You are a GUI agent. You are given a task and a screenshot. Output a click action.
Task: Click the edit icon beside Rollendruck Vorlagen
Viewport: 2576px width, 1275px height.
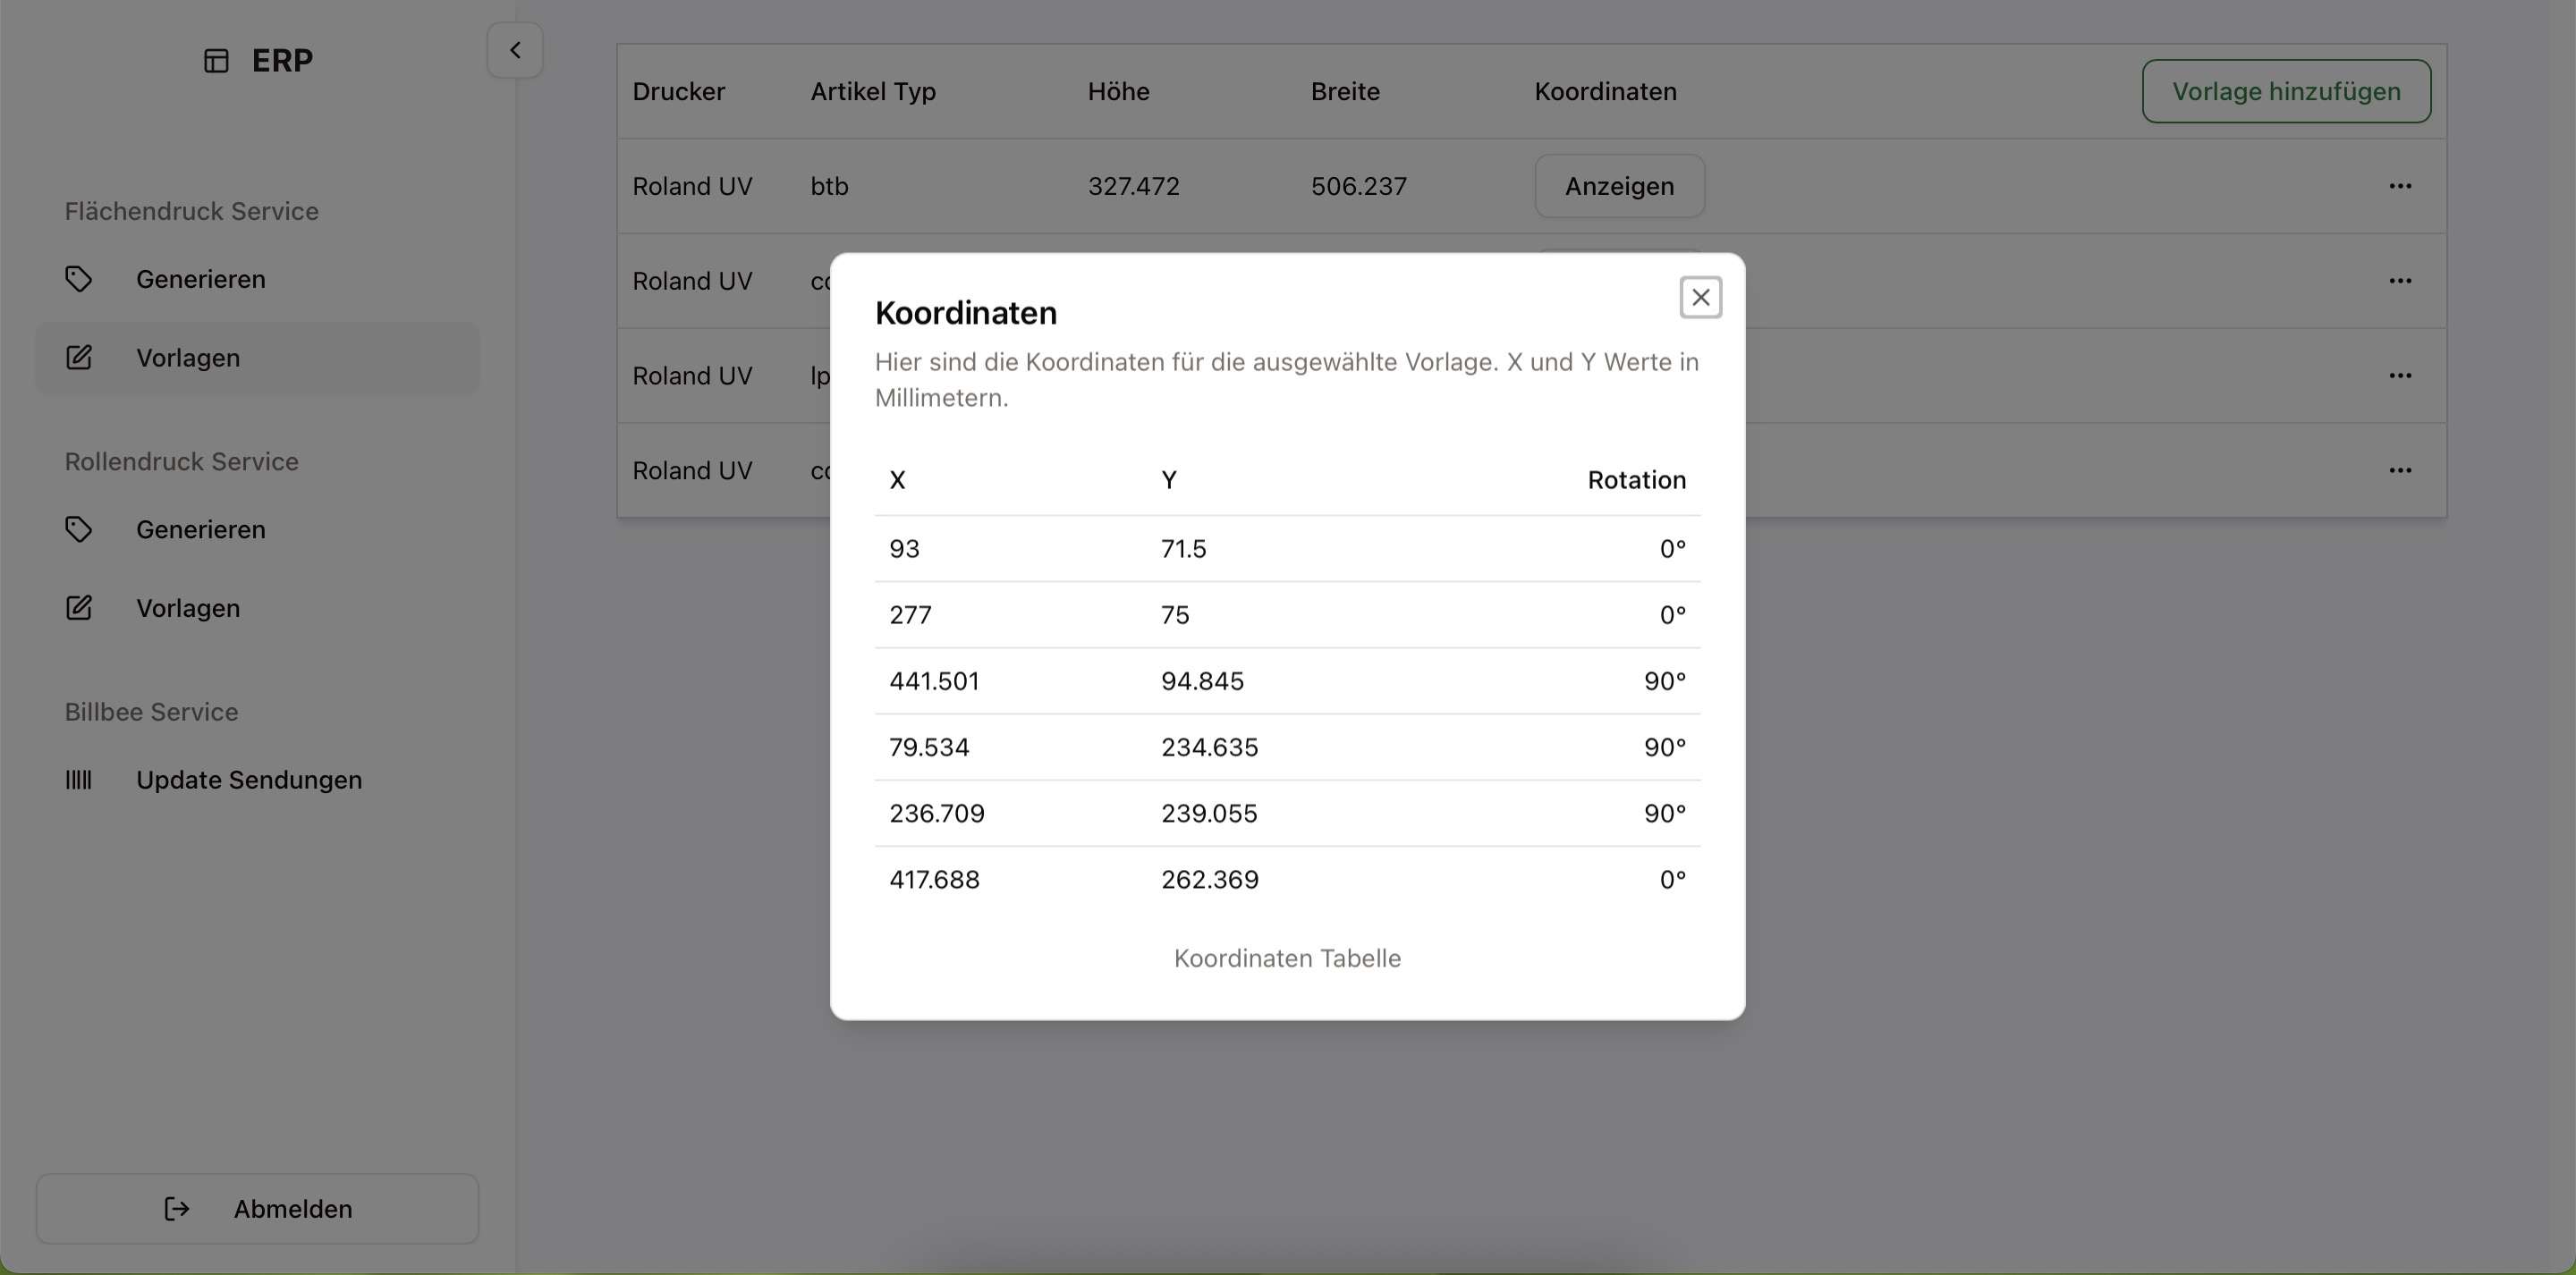pos(79,607)
